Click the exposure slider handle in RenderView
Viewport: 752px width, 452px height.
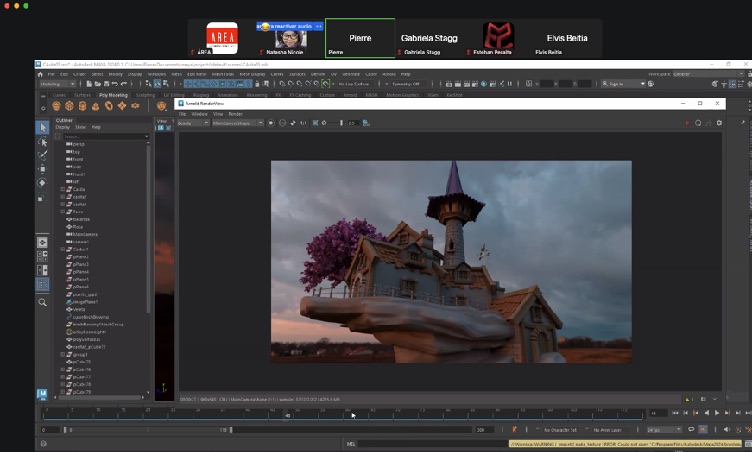point(341,123)
